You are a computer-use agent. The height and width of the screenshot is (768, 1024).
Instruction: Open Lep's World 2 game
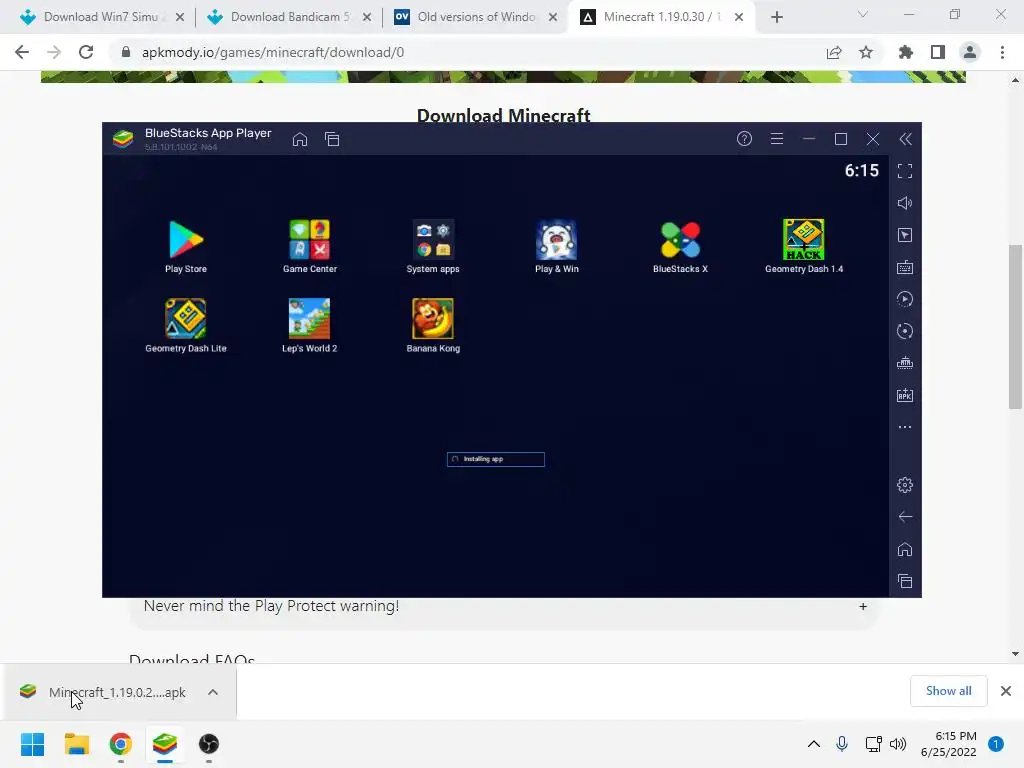(x=310, y=326)
